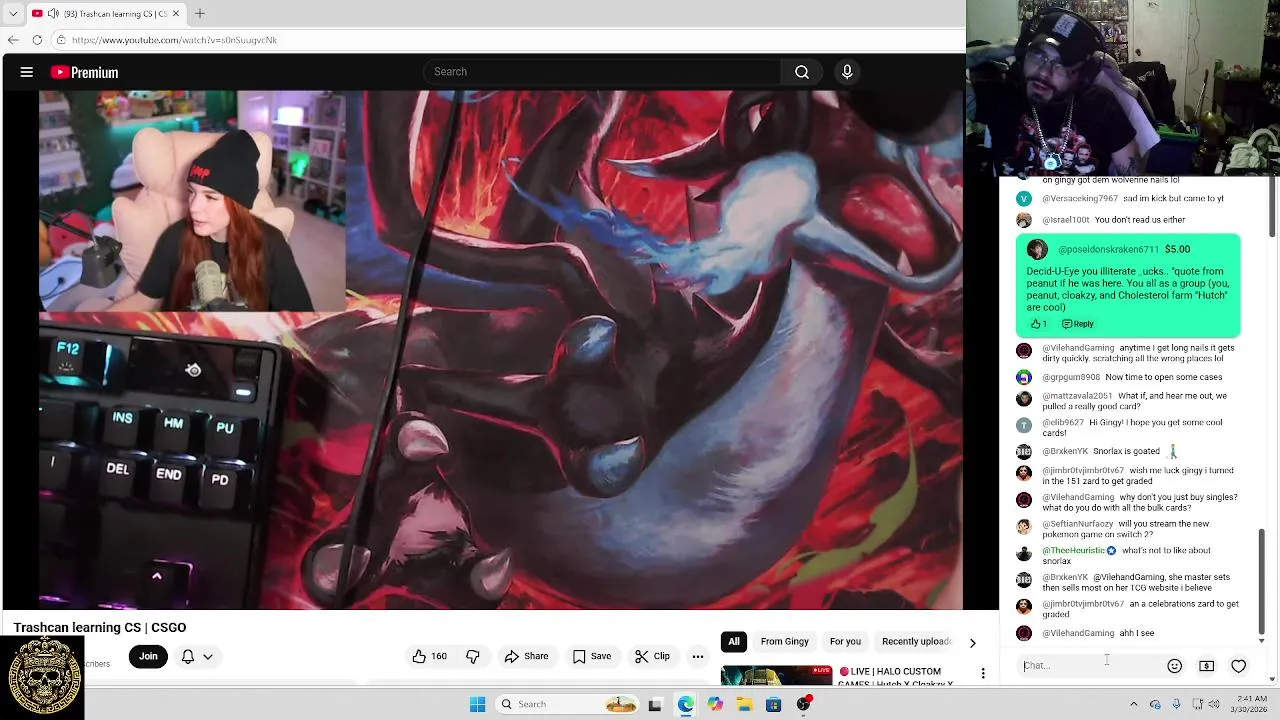
Task: Click the video title Trashcan learning CS
Action: click(x=100, y=627)
